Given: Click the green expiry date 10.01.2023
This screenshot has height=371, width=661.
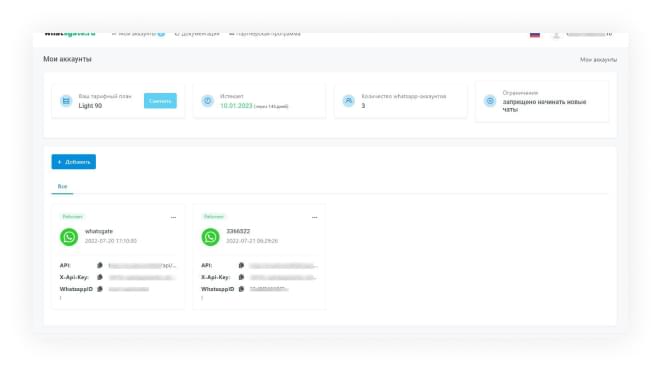Looking at the screenshot, I should [236, 106].
